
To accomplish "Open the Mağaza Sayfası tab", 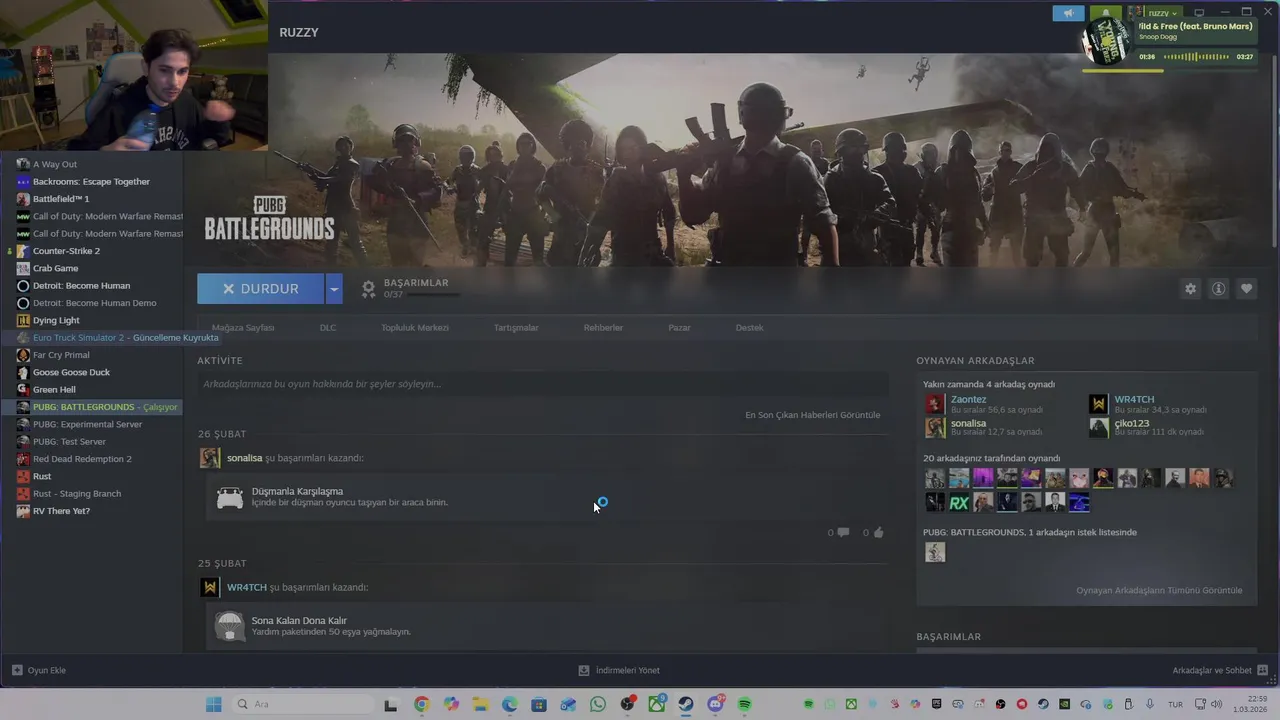I will [x=243, y=328].
